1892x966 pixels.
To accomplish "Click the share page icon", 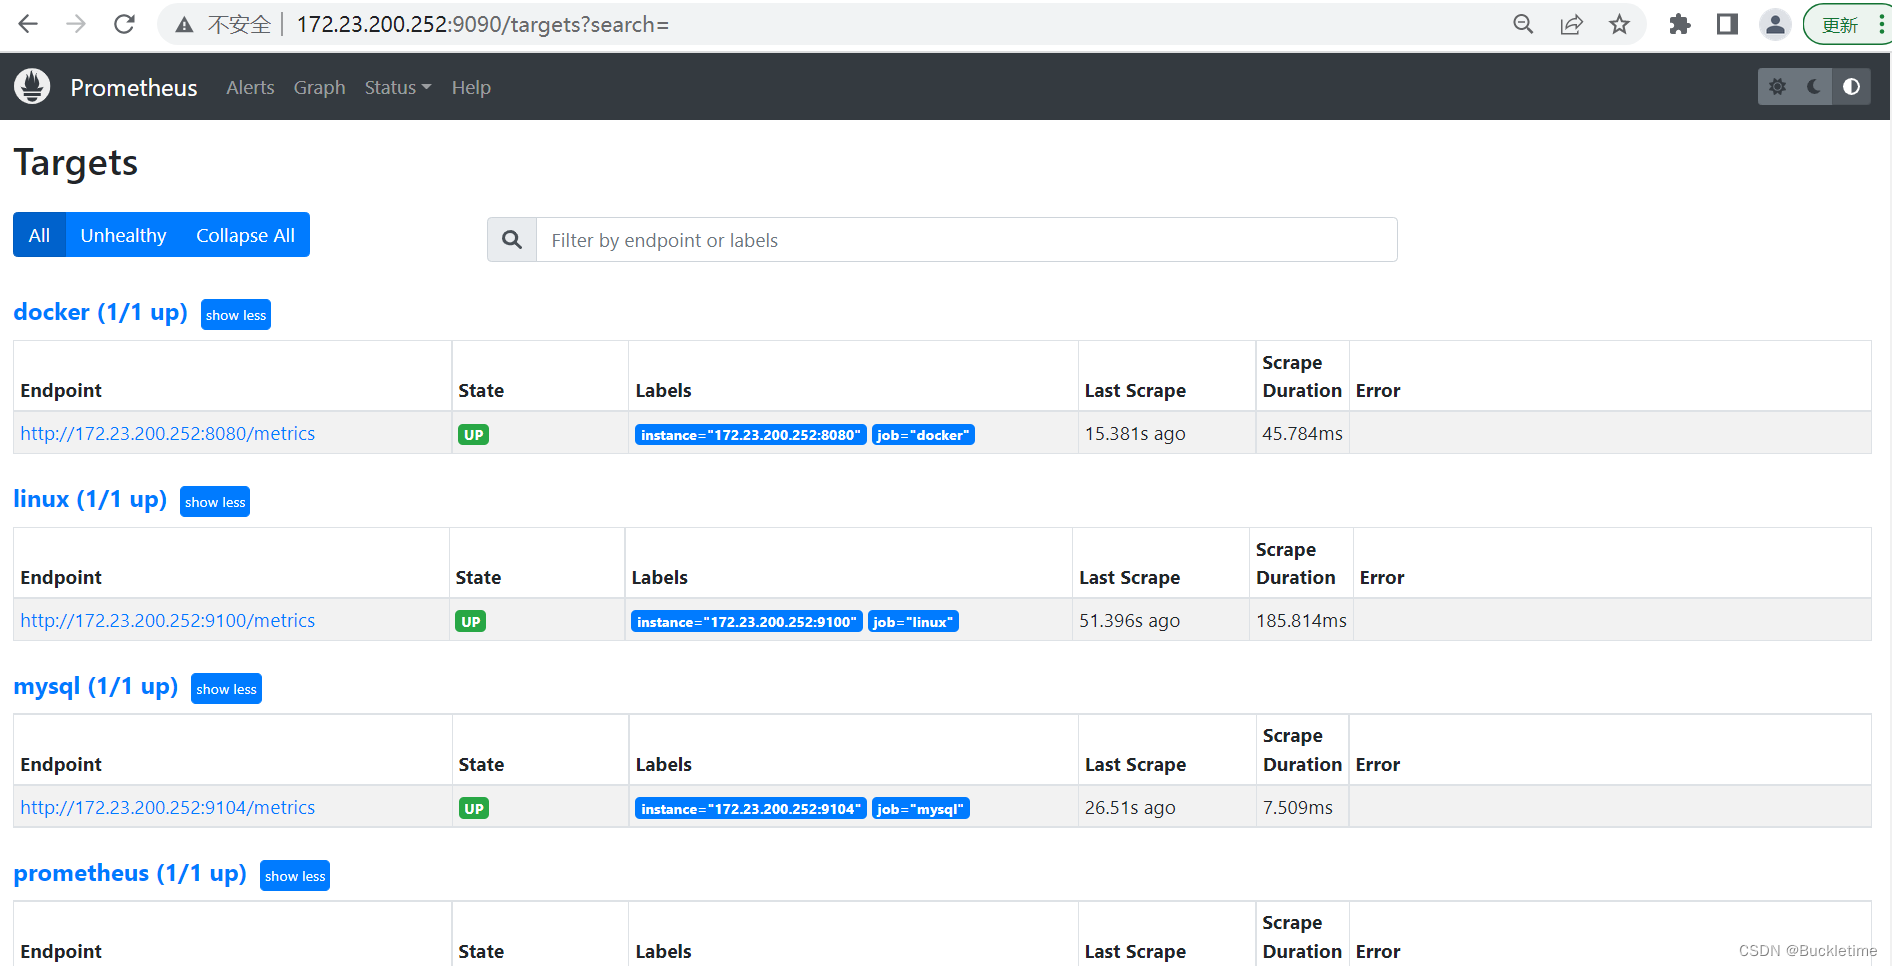I will click(x=1571, y=24).
